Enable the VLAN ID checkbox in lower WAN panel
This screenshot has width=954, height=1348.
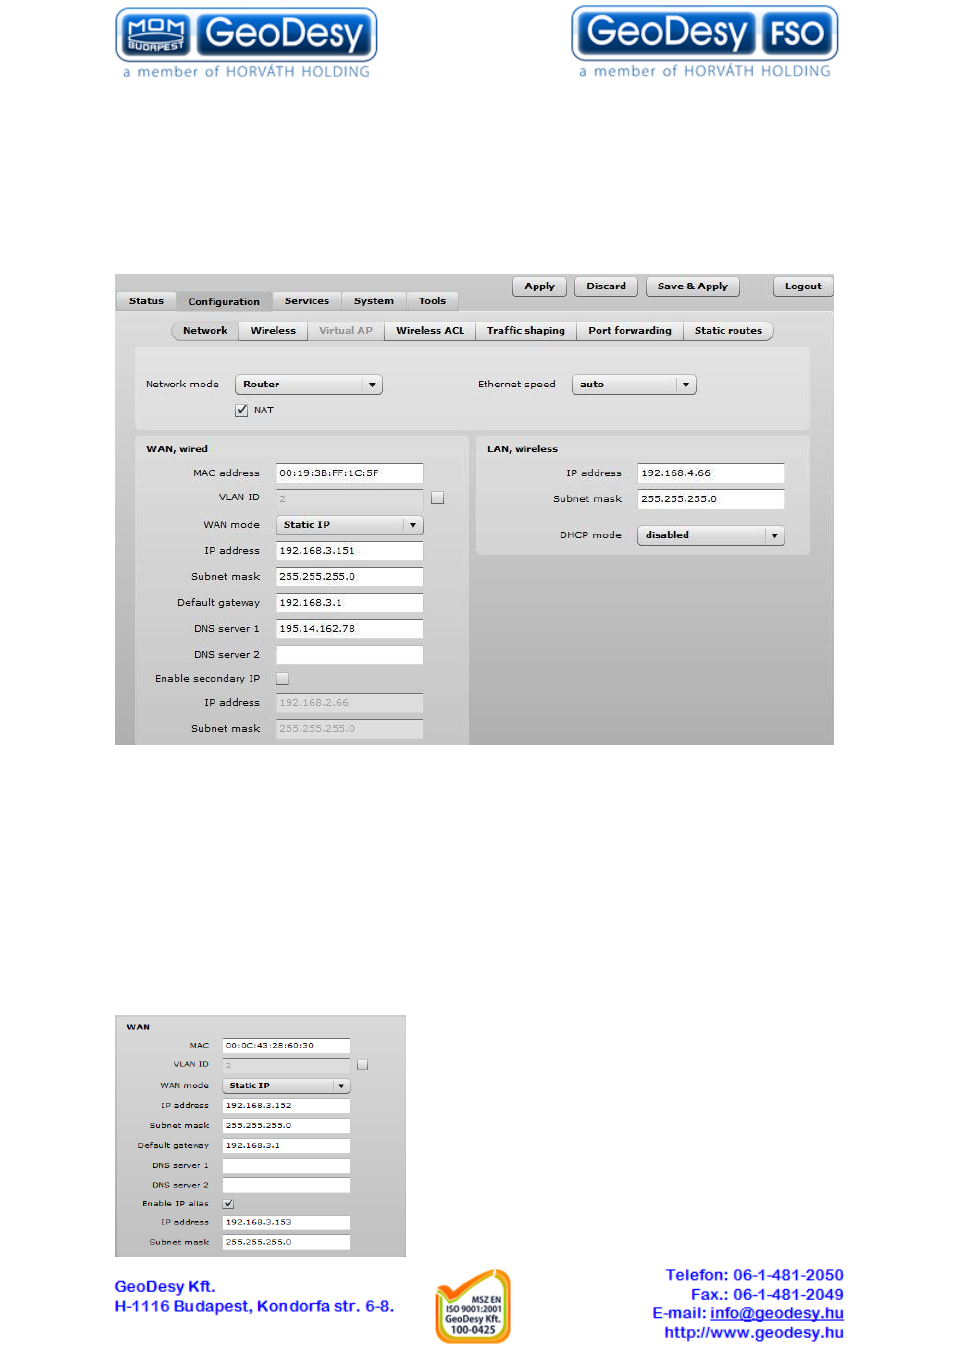pos(362,1065)
